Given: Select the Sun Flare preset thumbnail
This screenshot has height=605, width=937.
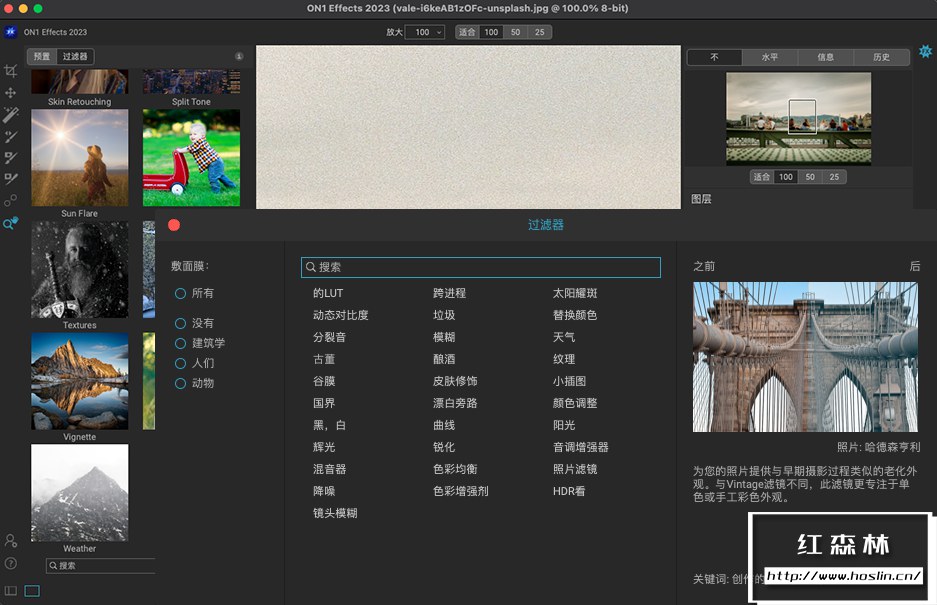Looking at the screenshot, I should (x=79, y=158).
